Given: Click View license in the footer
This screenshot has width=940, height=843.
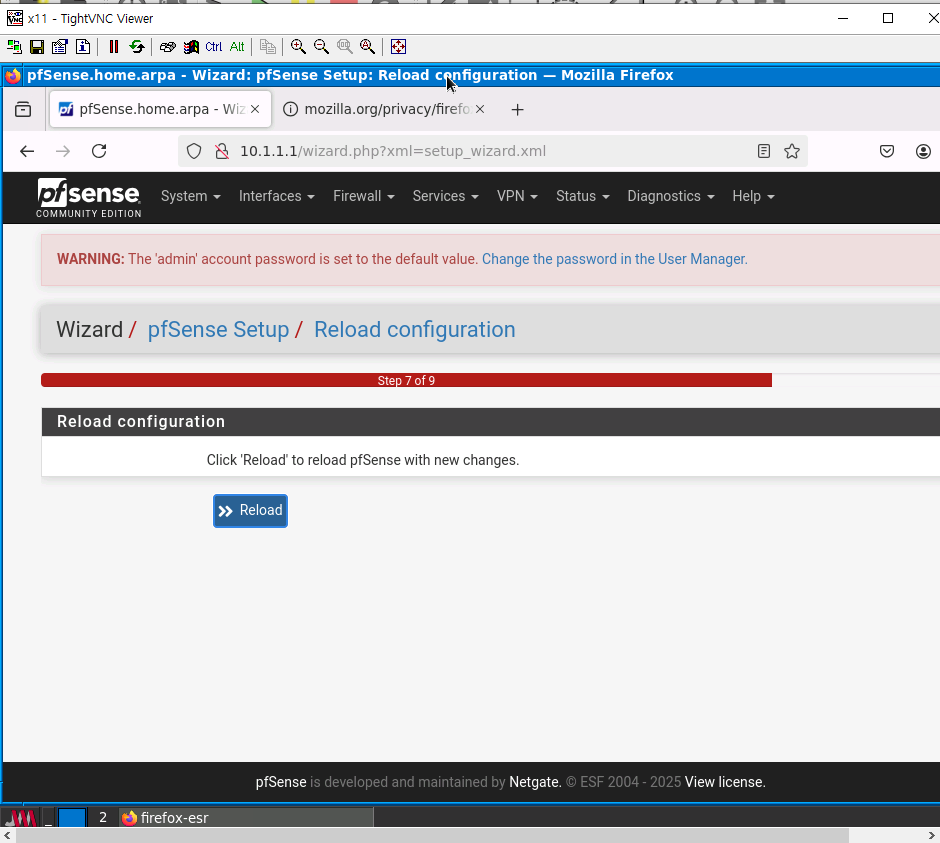Looking at the screenshot, I should 725,782.
